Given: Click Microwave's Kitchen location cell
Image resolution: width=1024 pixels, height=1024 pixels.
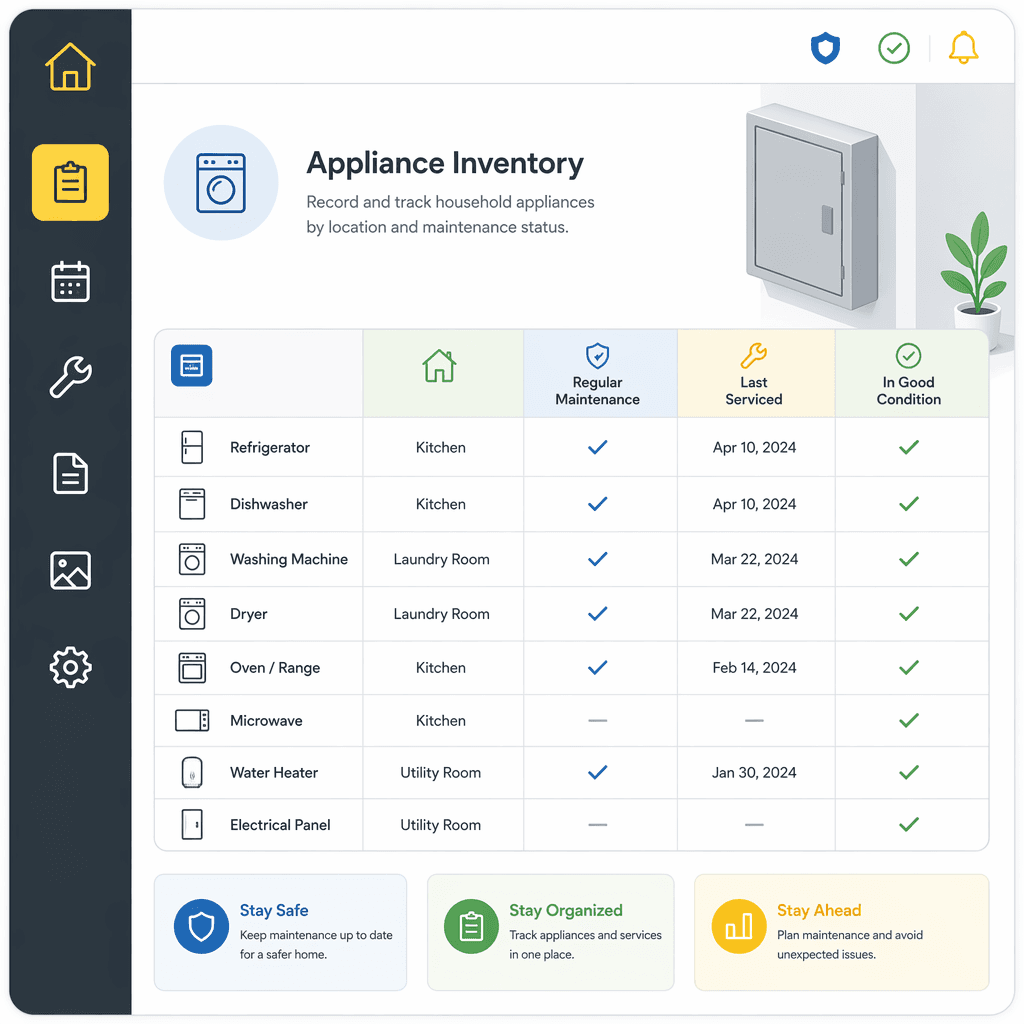Looking at the screenshot, I should coord(441,720).
